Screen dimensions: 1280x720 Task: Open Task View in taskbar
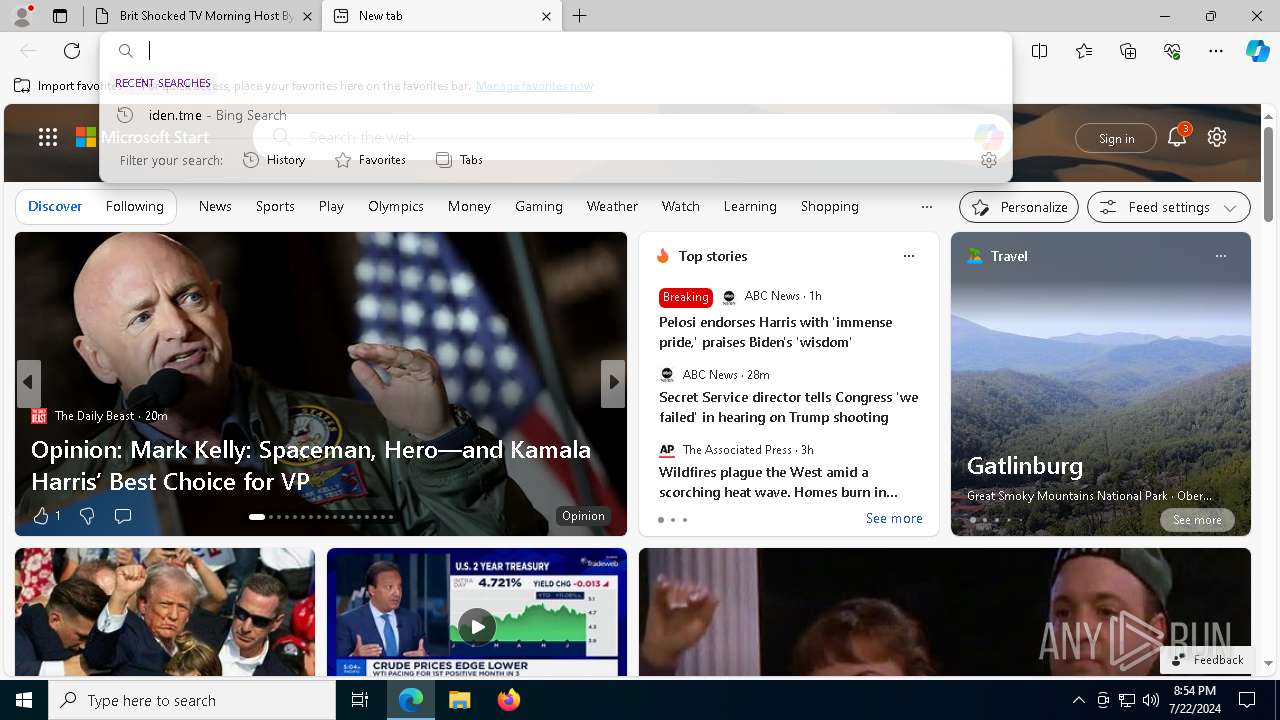pyautogui.click(x=360, y=700)
